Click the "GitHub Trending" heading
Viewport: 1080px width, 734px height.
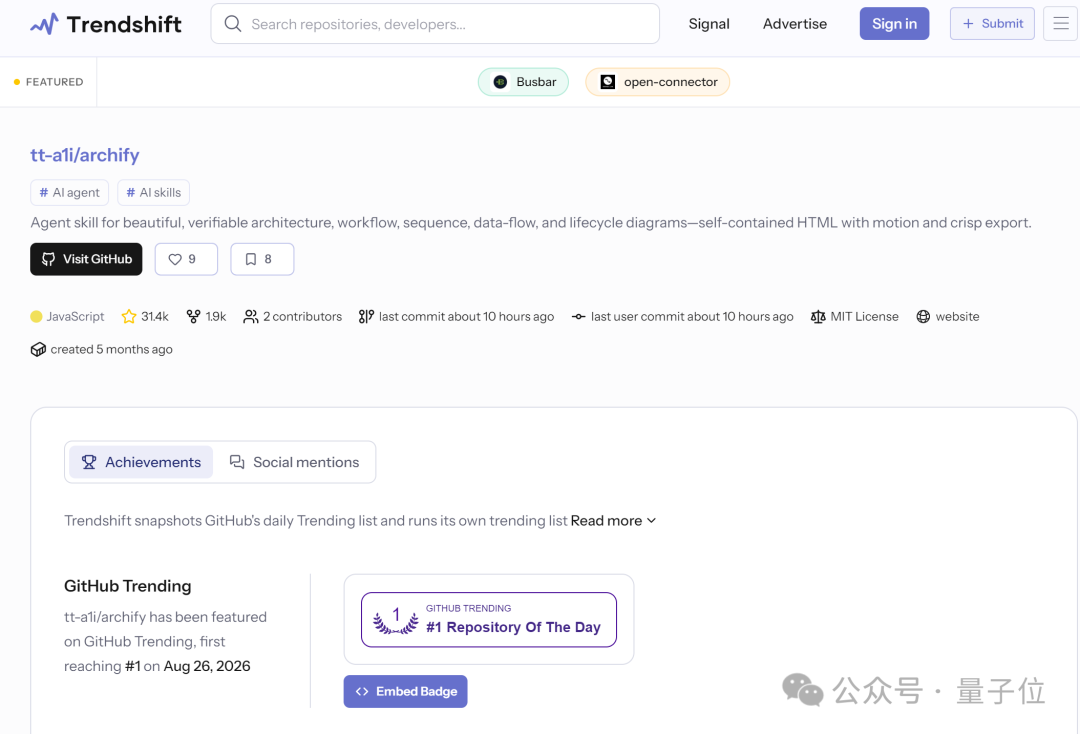coord(127,586)
